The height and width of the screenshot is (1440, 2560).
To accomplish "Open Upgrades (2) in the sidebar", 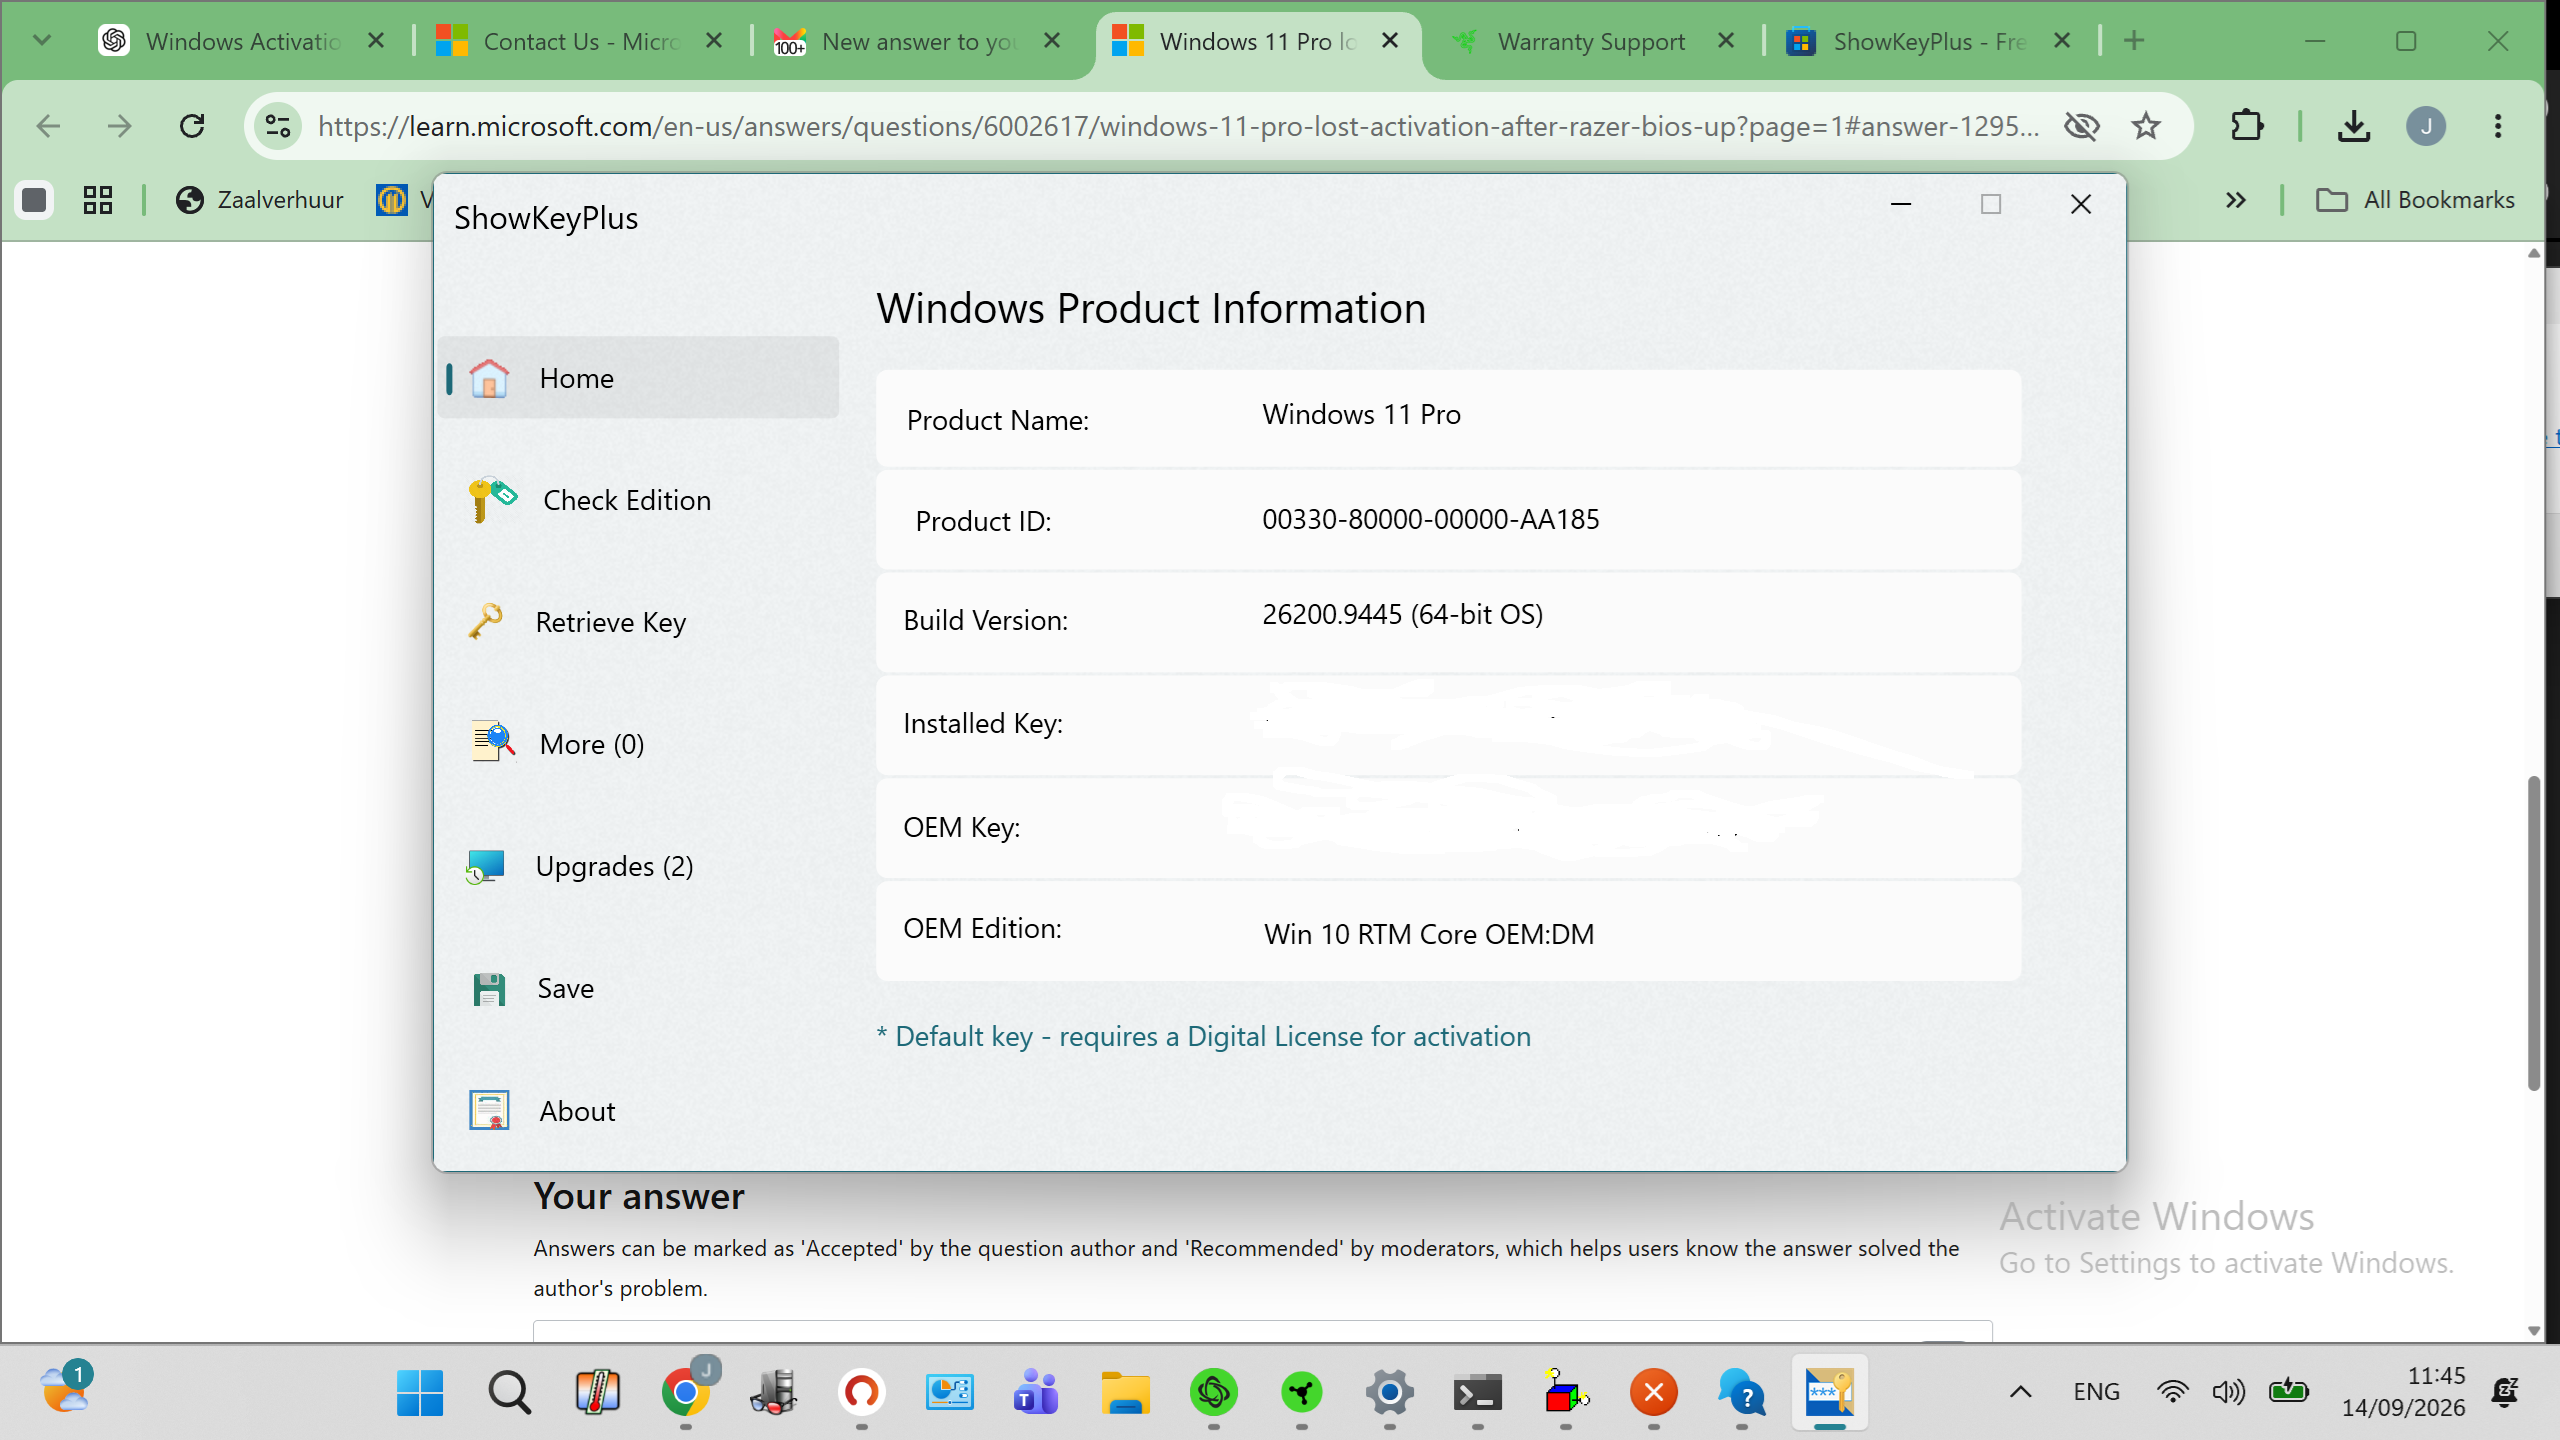I will (638, 866).
